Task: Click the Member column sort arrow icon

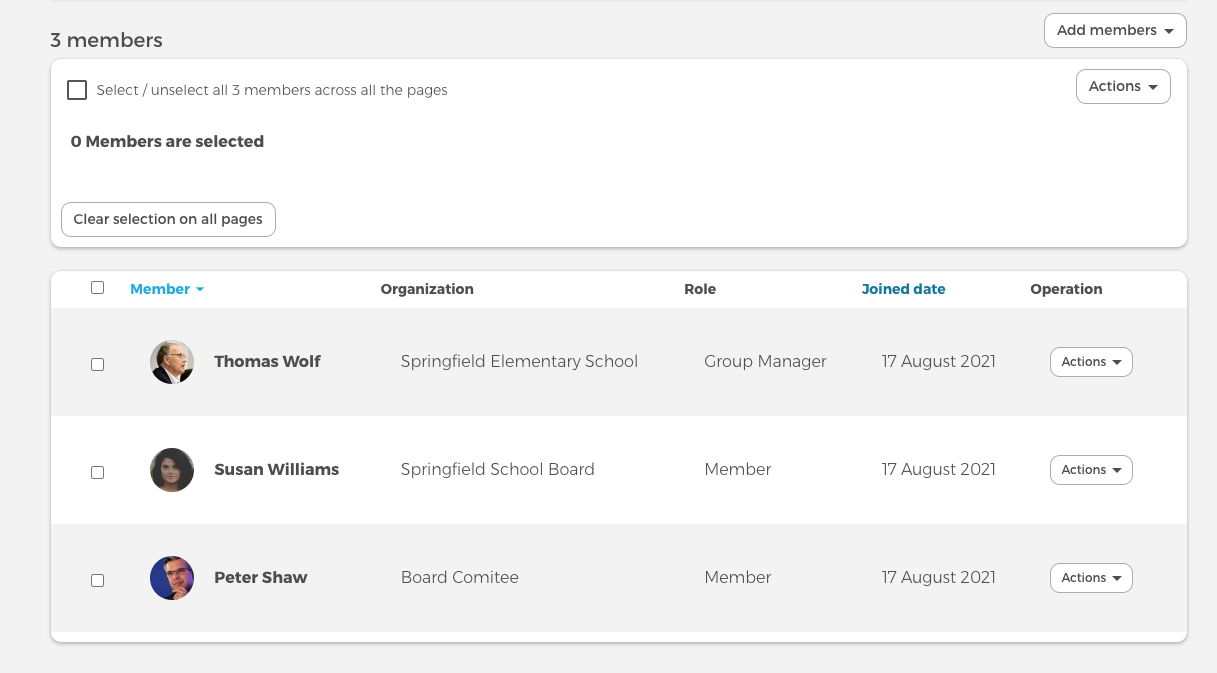Action: tap(200, 290)
